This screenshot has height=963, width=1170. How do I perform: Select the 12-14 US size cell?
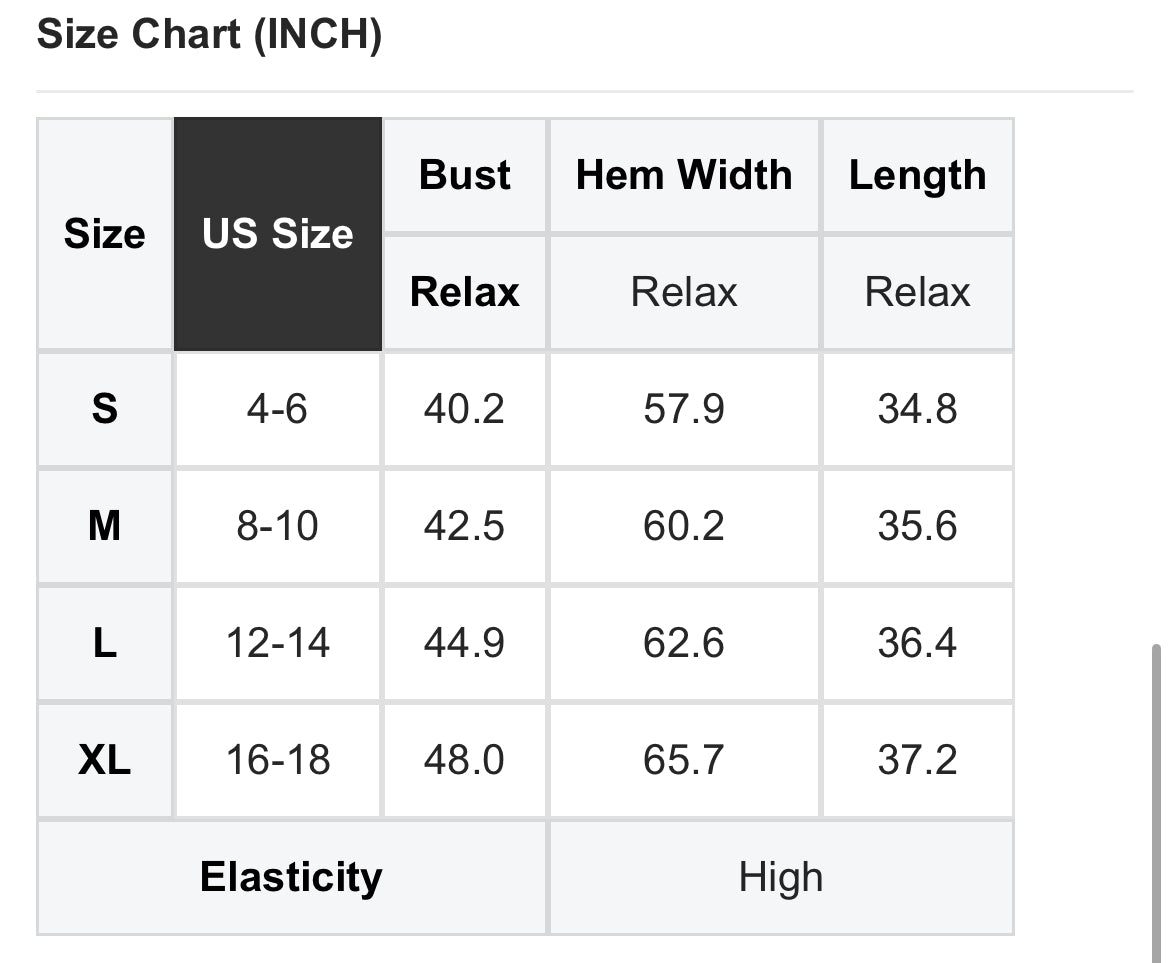click(x=278, y=643)
